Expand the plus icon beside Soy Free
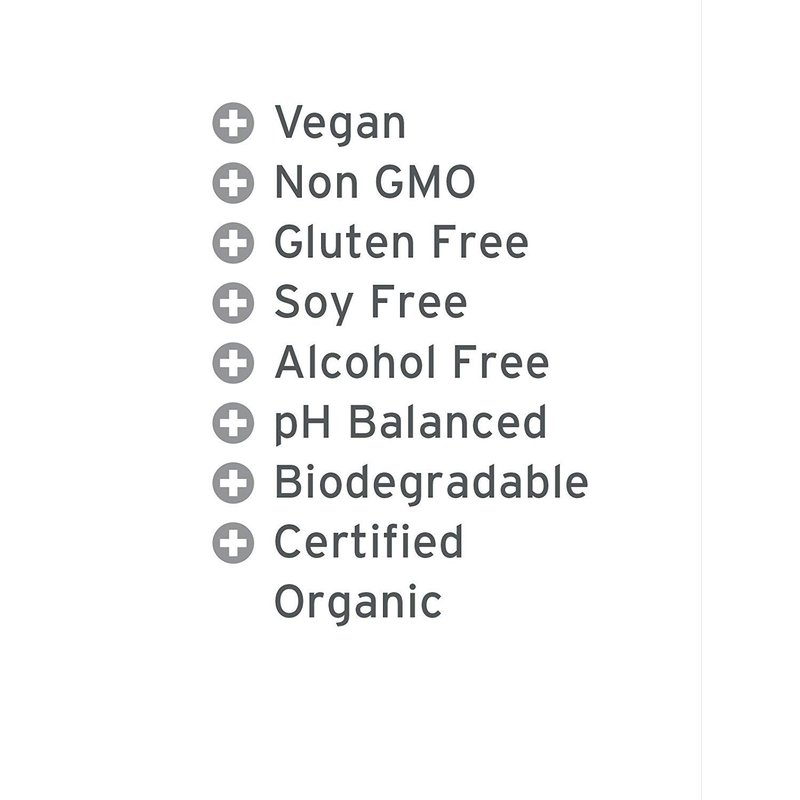800x800 pixels. (233, 303)
